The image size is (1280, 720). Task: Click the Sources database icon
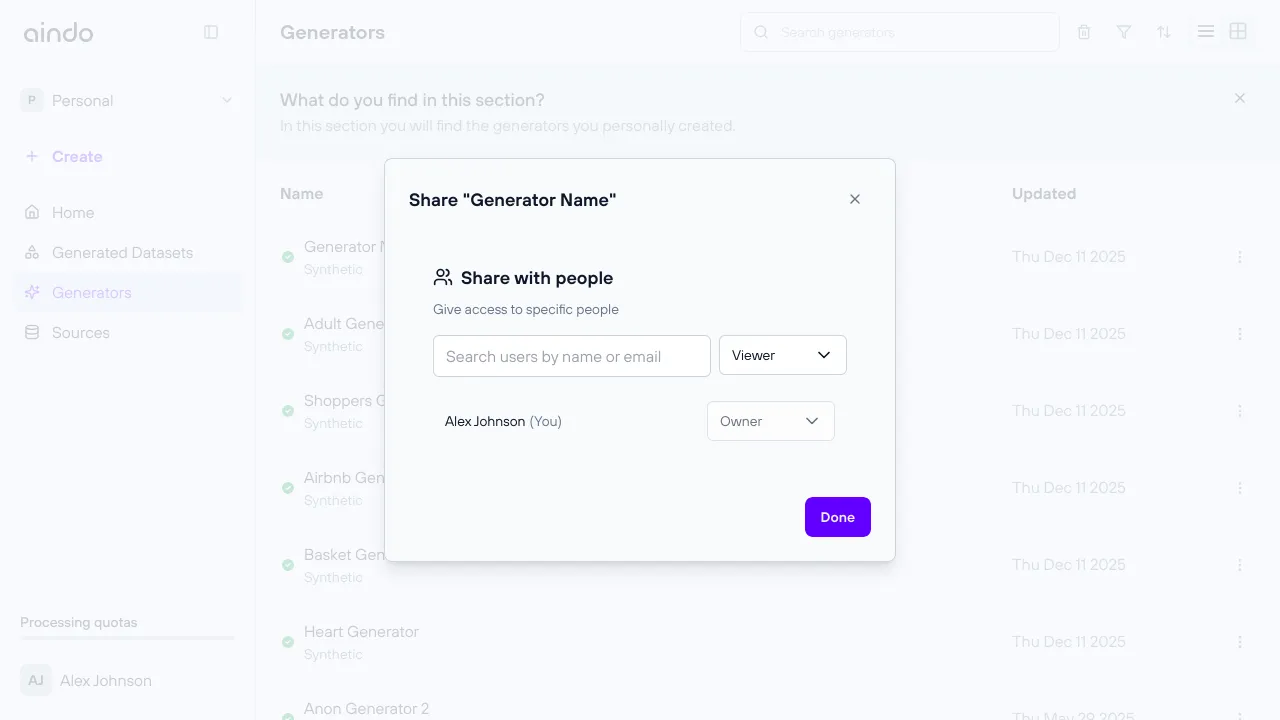click(34, 332)
